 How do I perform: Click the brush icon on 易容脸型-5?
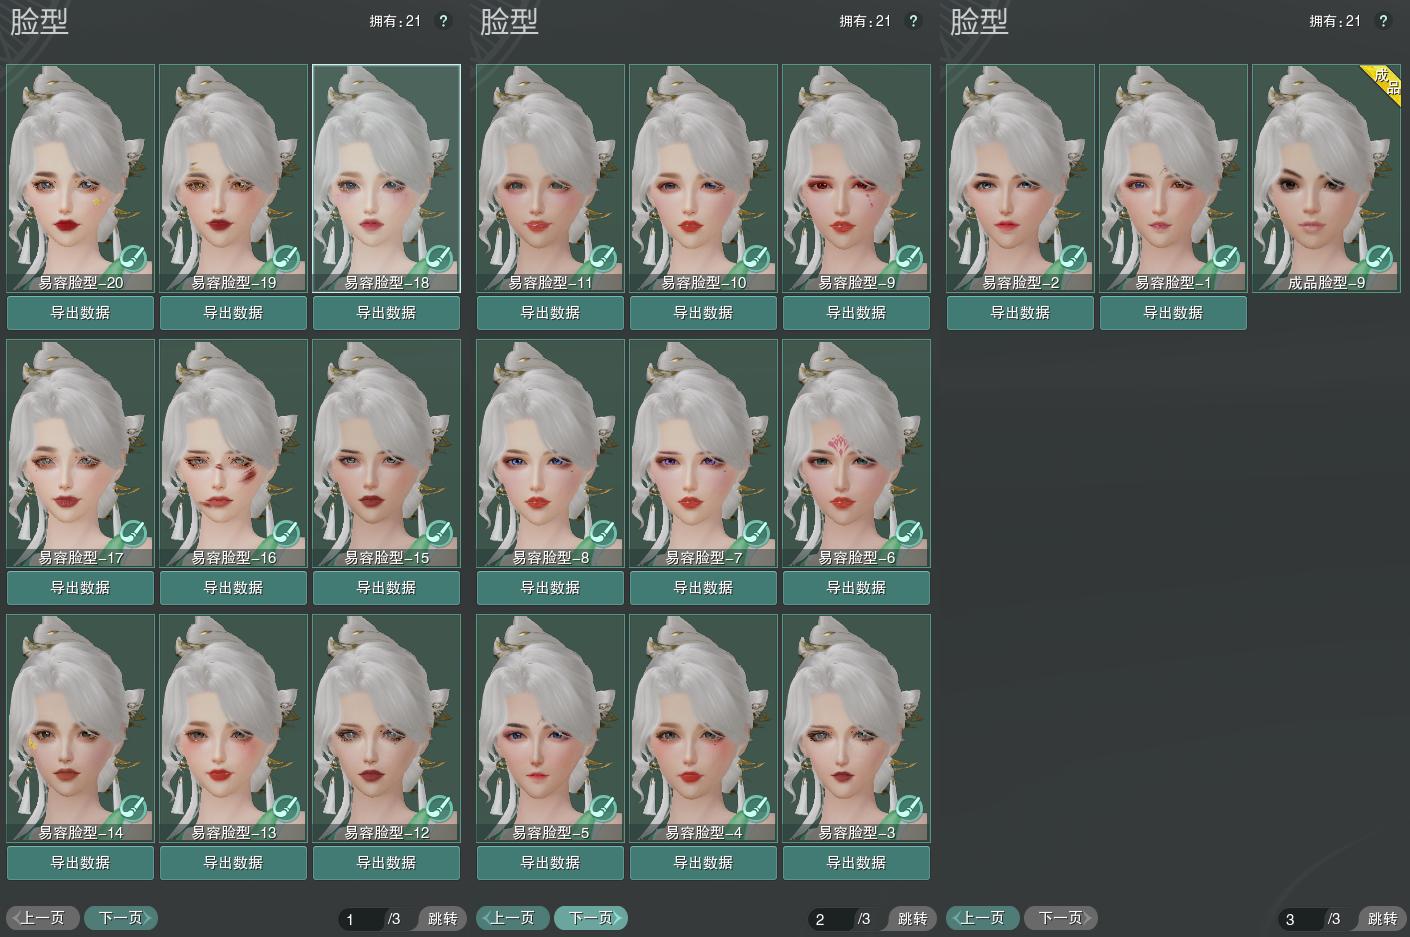603,809
